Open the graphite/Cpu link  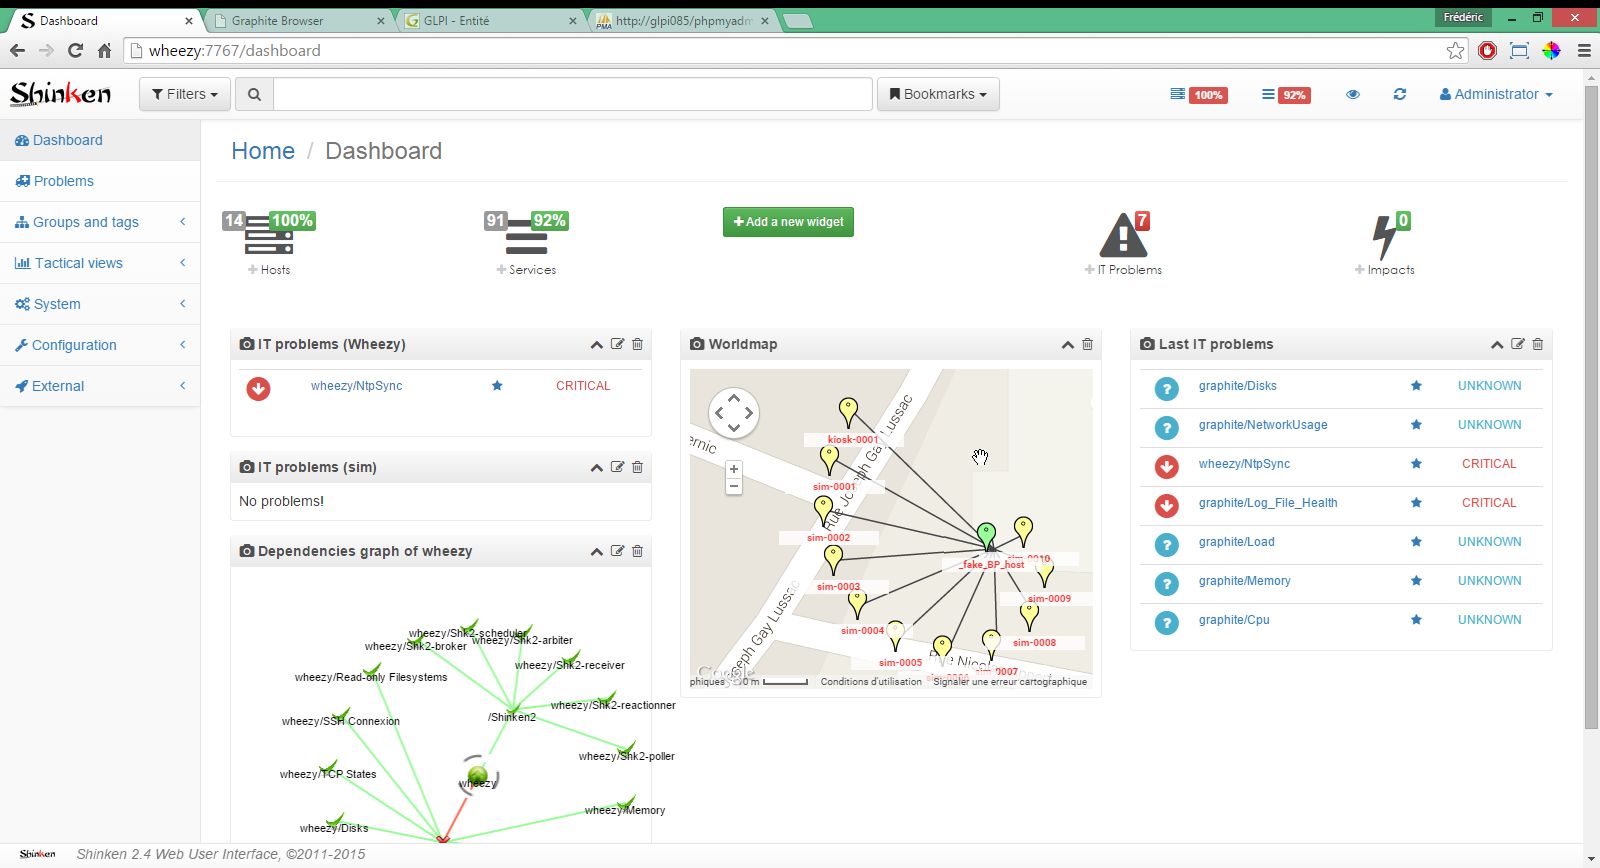(x=1234, y=620)
